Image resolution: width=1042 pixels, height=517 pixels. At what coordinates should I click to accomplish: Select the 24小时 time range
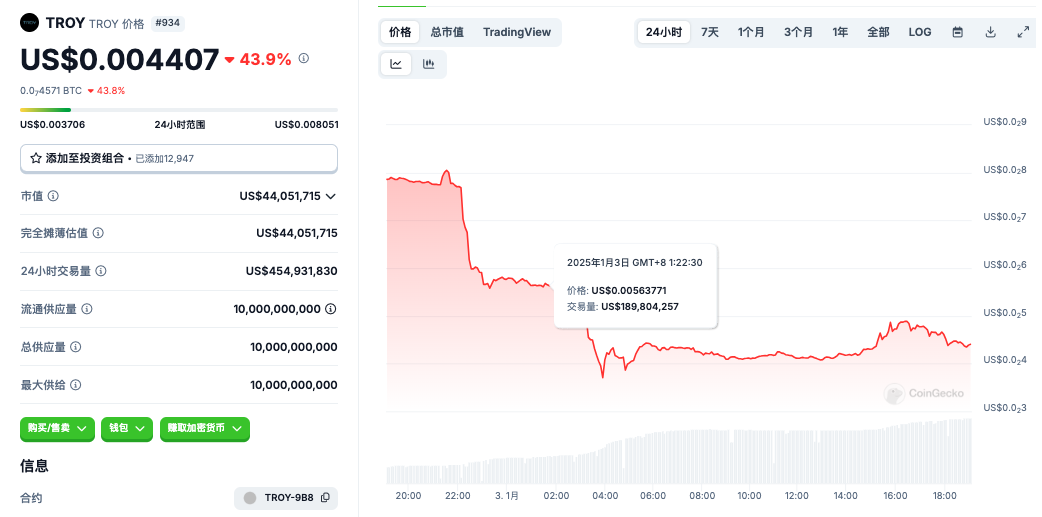[x=664, y=32]
